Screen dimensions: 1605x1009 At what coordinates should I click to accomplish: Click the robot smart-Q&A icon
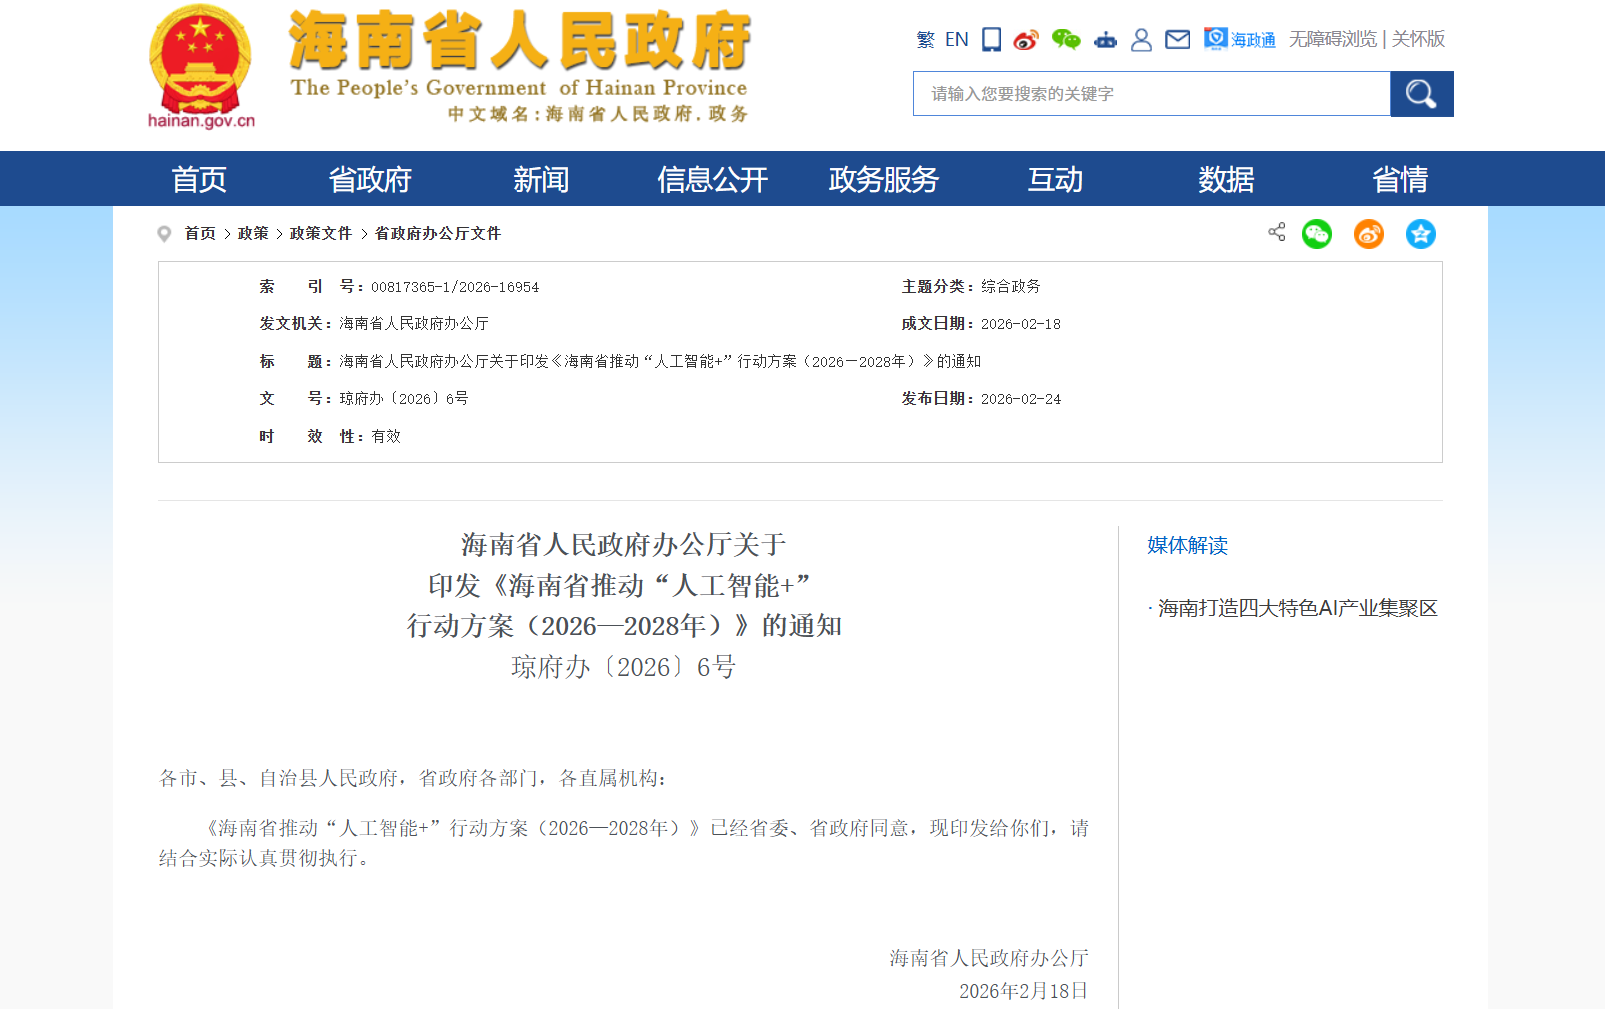point(1104,39)
